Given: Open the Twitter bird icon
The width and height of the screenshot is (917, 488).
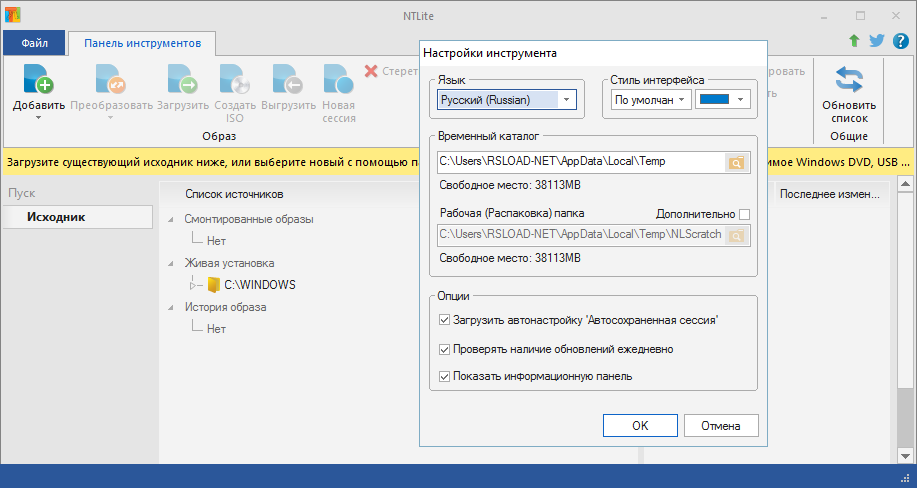Looking at the screenshot, I should [877, 40].
